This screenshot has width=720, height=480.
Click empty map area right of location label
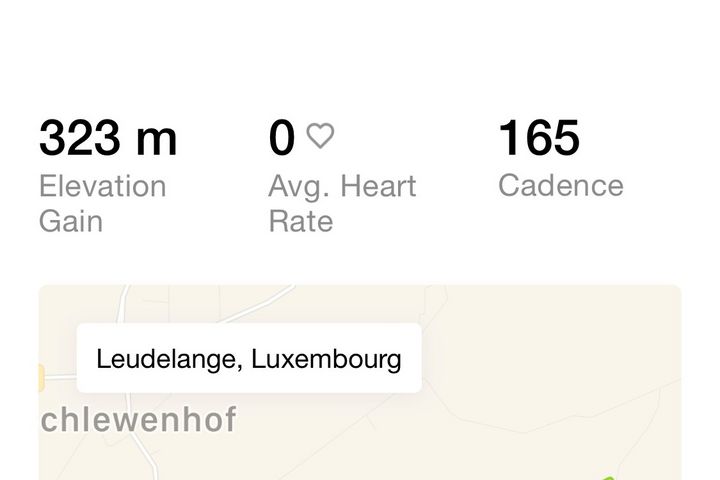coord(551,358)
